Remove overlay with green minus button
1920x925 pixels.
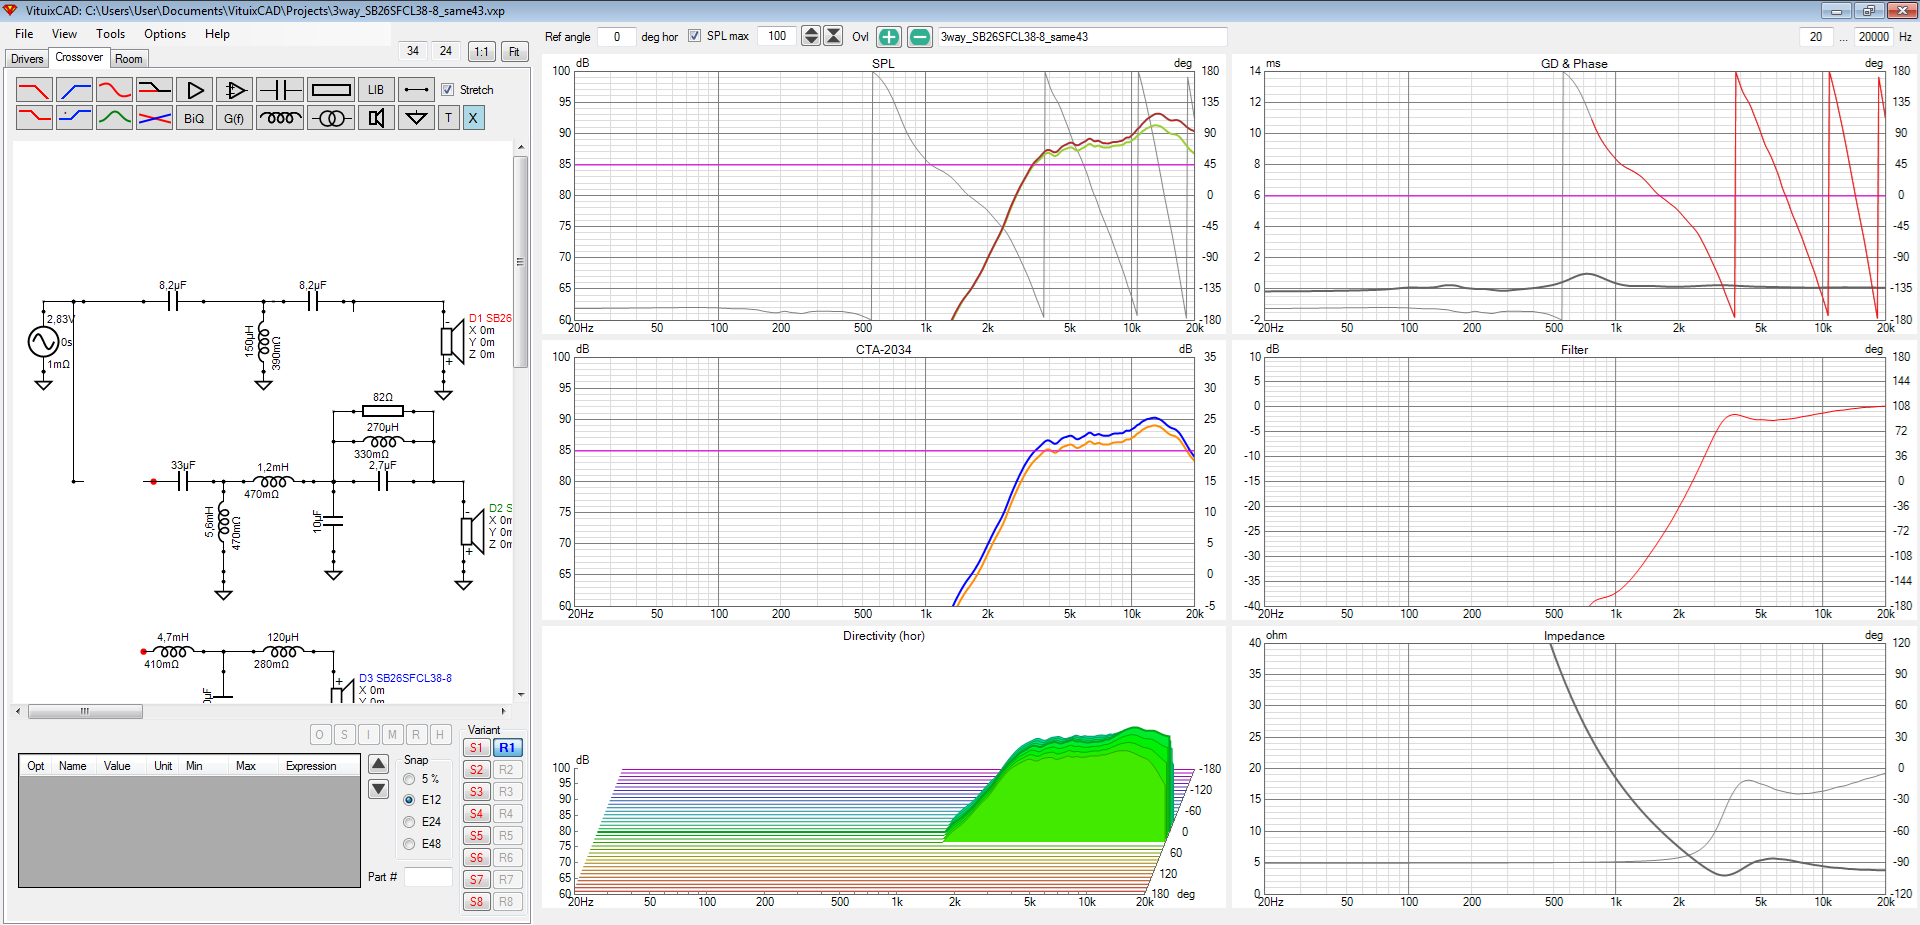click(x=920, y=37)
